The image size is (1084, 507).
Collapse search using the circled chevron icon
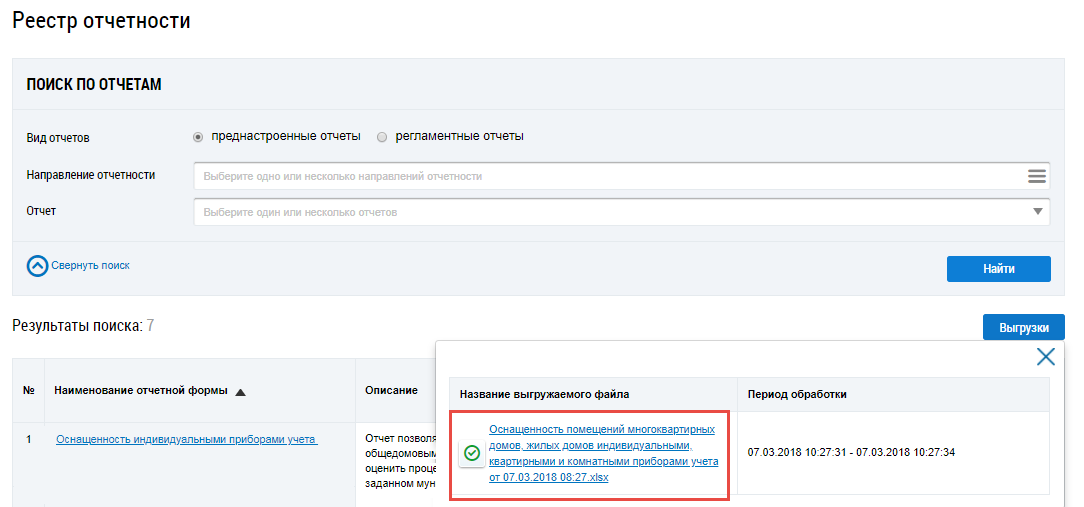(x=37, y=266)
